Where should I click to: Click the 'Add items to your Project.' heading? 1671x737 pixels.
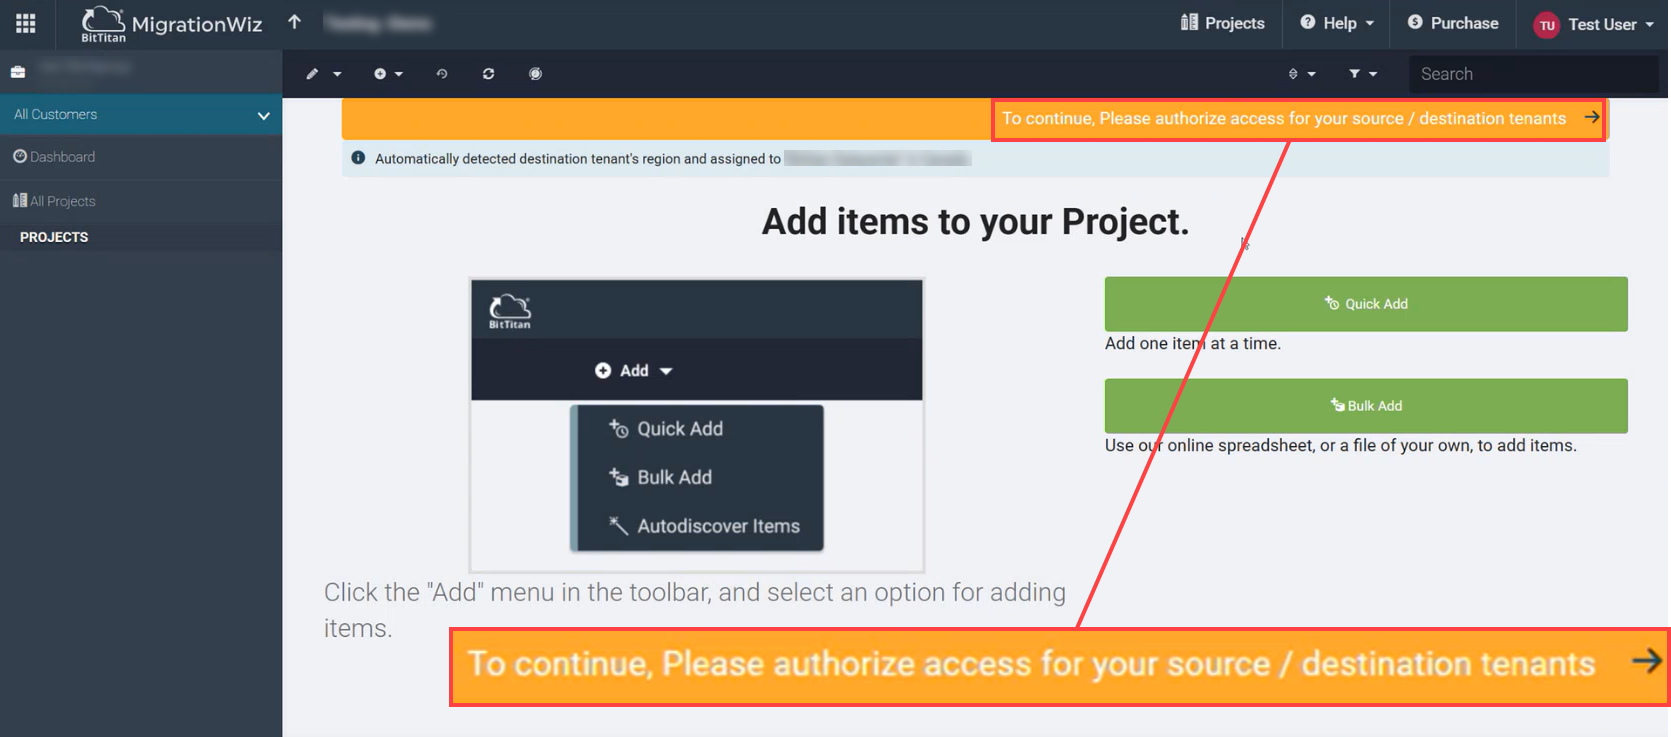click(x=976, y=222)
